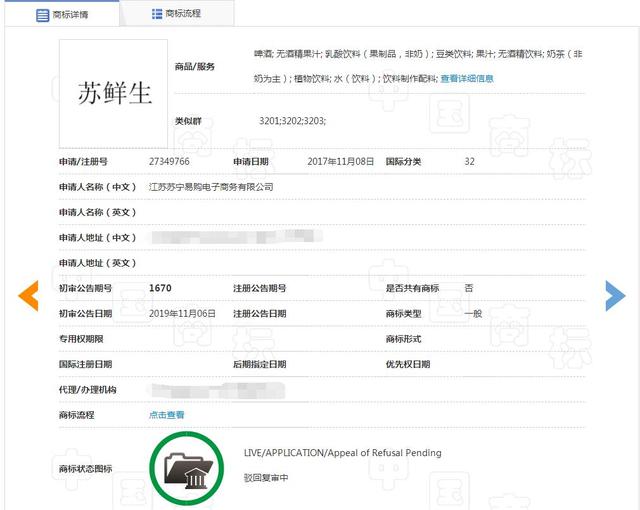Viewport: 640px width, 510px height.
Task: Click the 国际分类 label
Action: pyautogui.click(x=403, y=162)
